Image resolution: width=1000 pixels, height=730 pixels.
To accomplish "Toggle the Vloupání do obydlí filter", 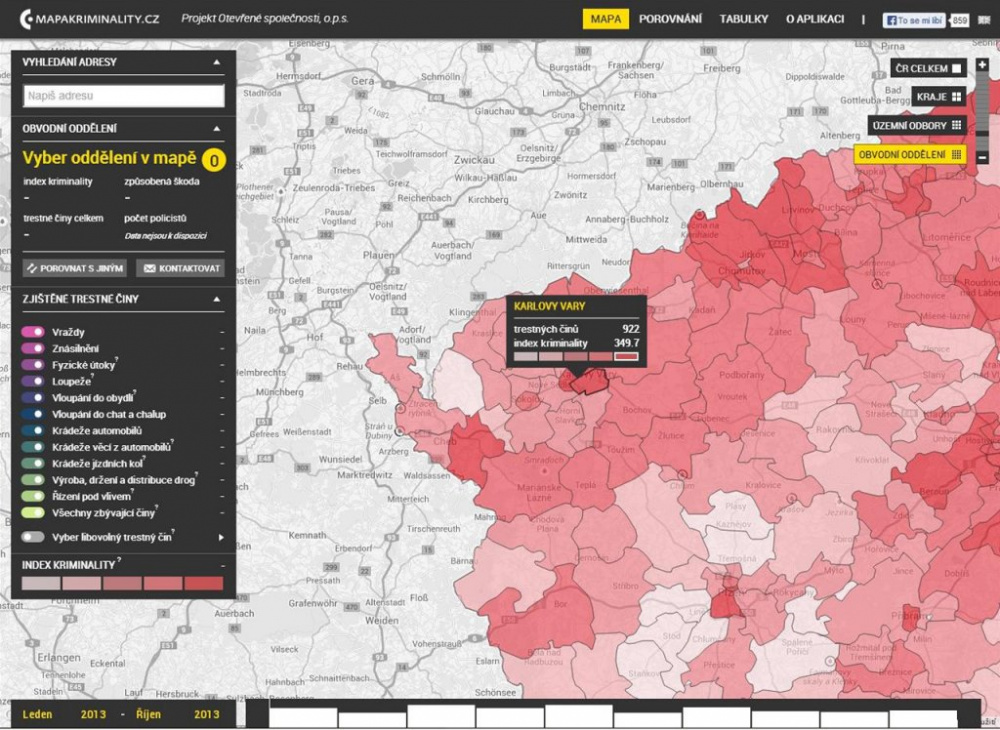I will pyautogui.click(x=33, y=398).
